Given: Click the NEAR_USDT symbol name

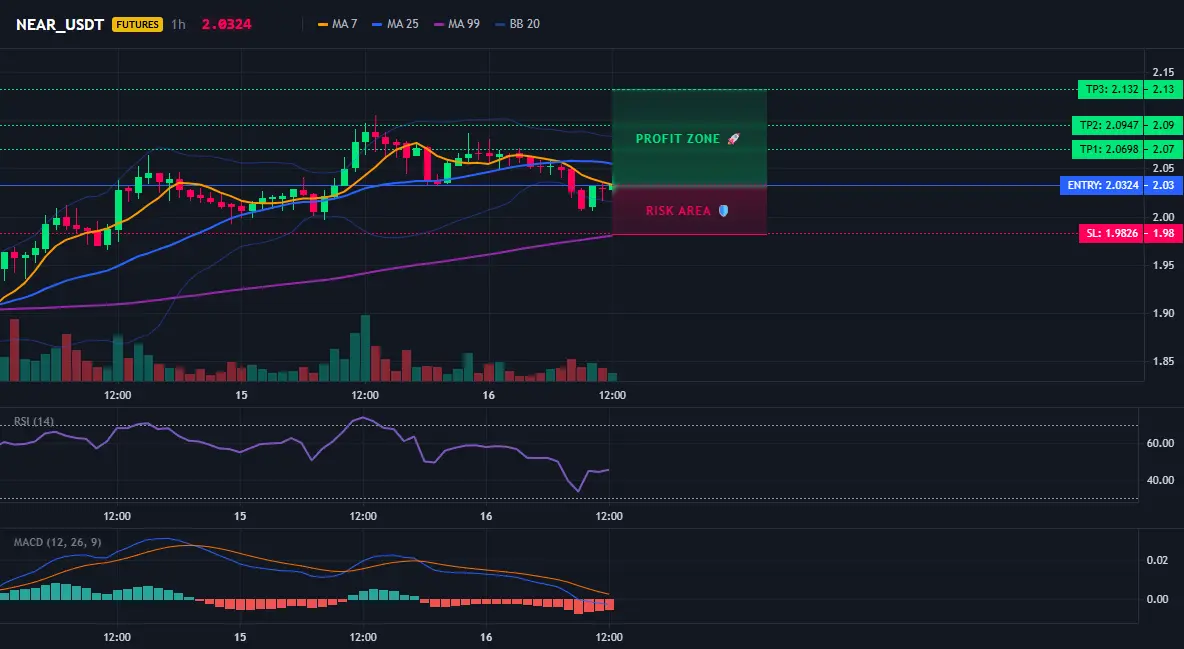Looking at the screenshot, I should pyautogui.click(x=60, y=24).
